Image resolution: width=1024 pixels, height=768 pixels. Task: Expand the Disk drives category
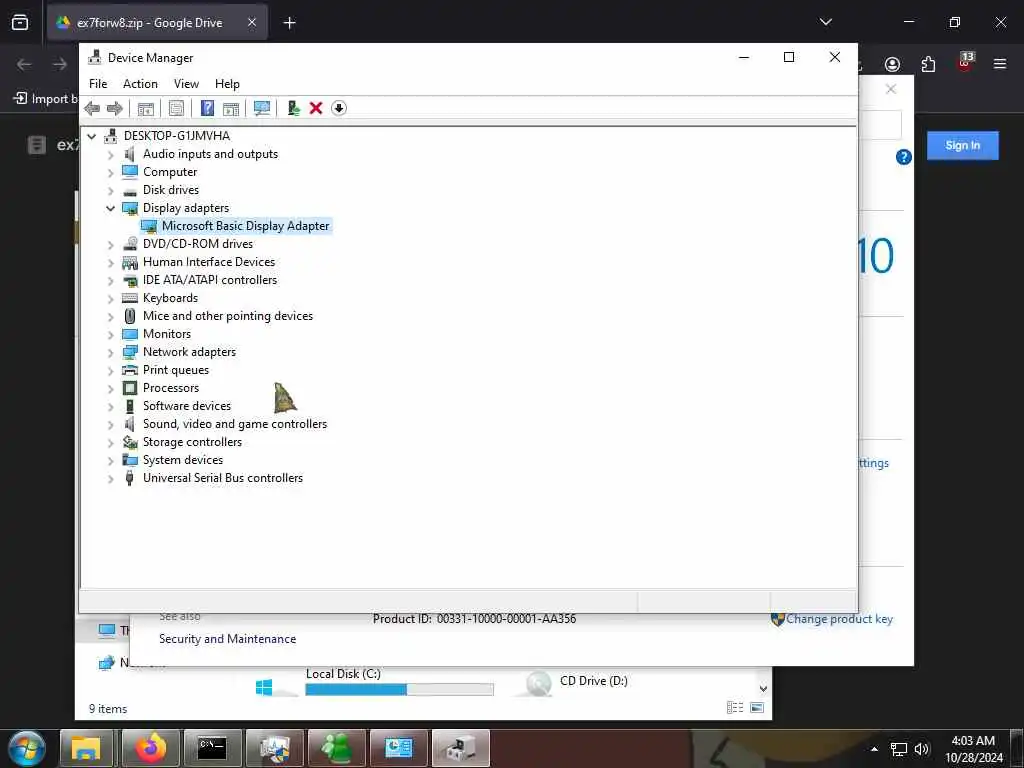click(110, 191)
